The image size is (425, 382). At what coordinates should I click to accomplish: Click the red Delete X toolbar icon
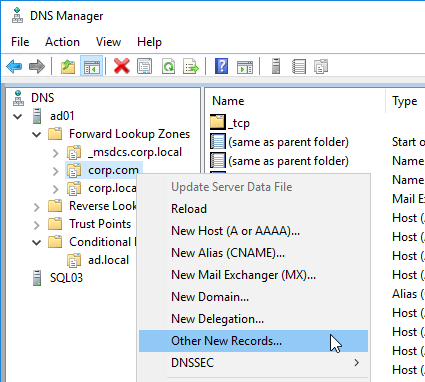(122, 66)
